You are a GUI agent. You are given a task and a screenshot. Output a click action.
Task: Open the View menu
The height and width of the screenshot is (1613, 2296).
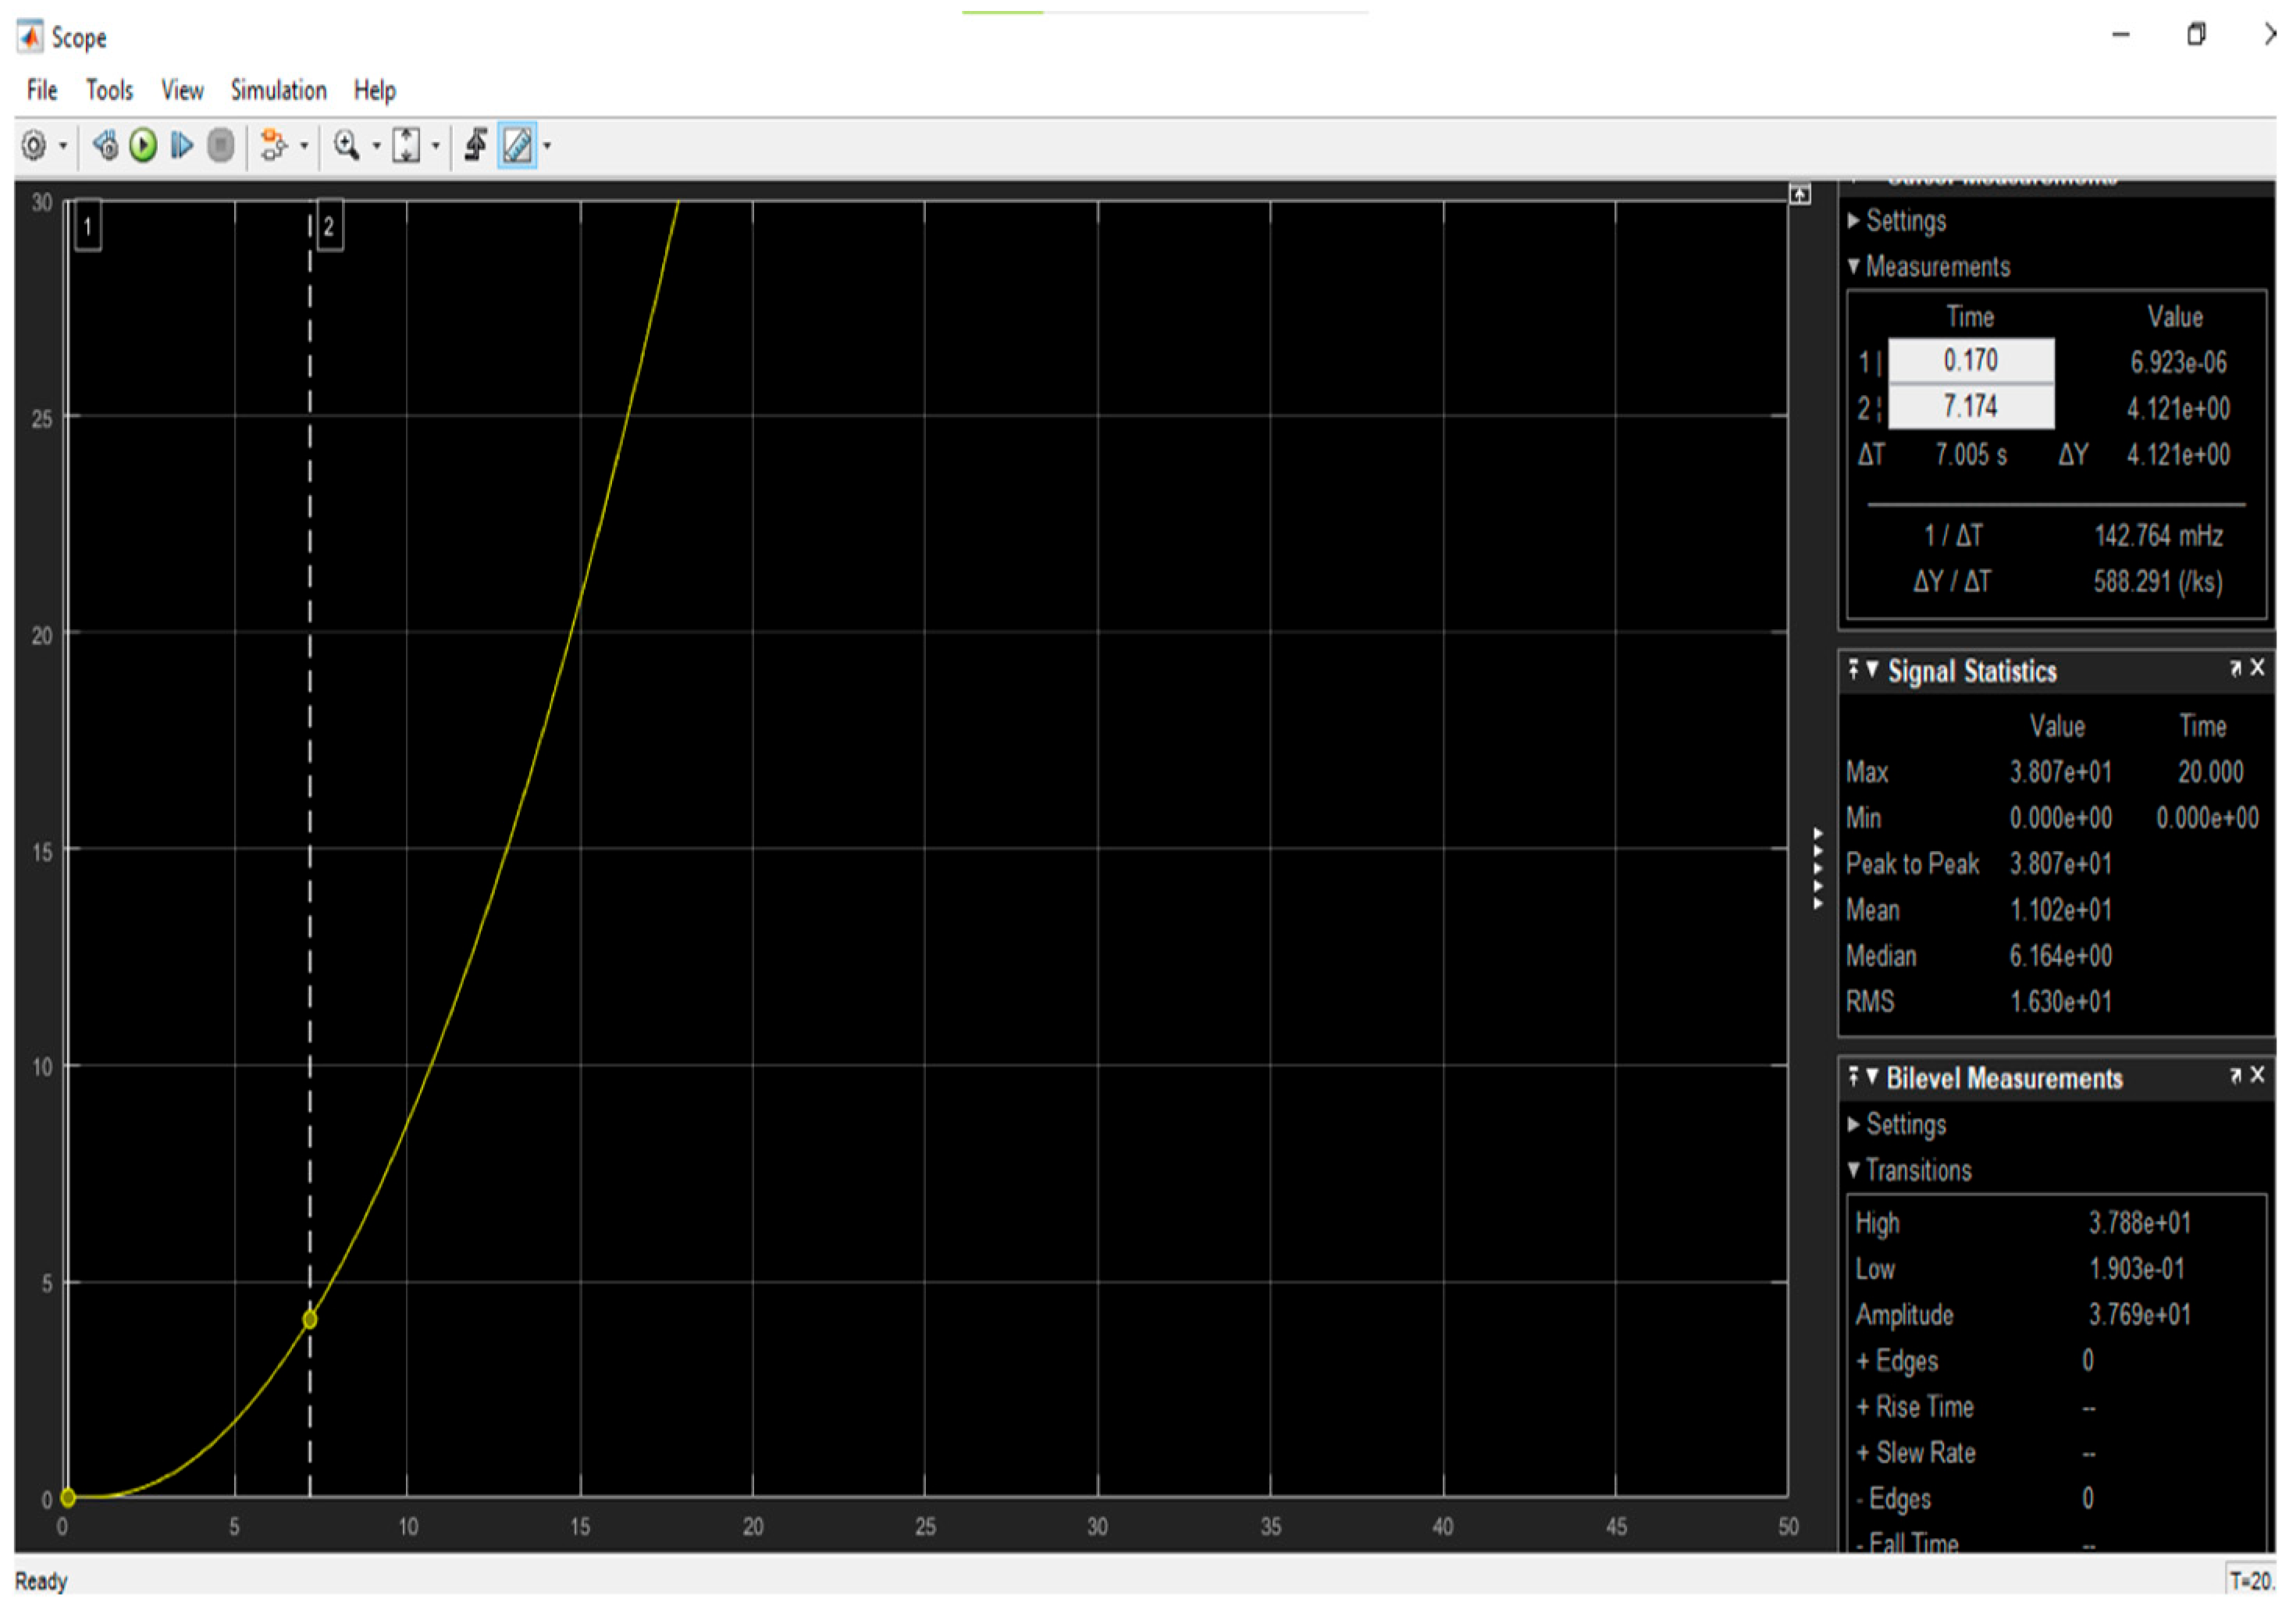[x=183, y=90]
